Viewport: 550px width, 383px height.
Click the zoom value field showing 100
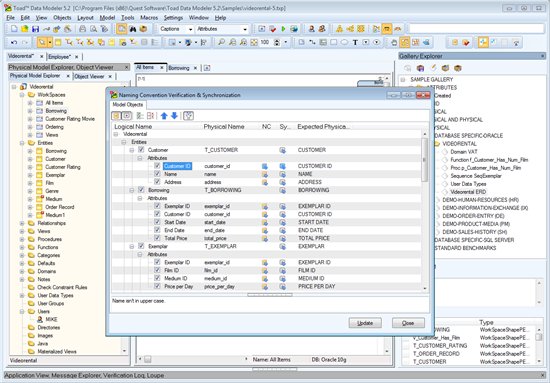tap(265, 42)
